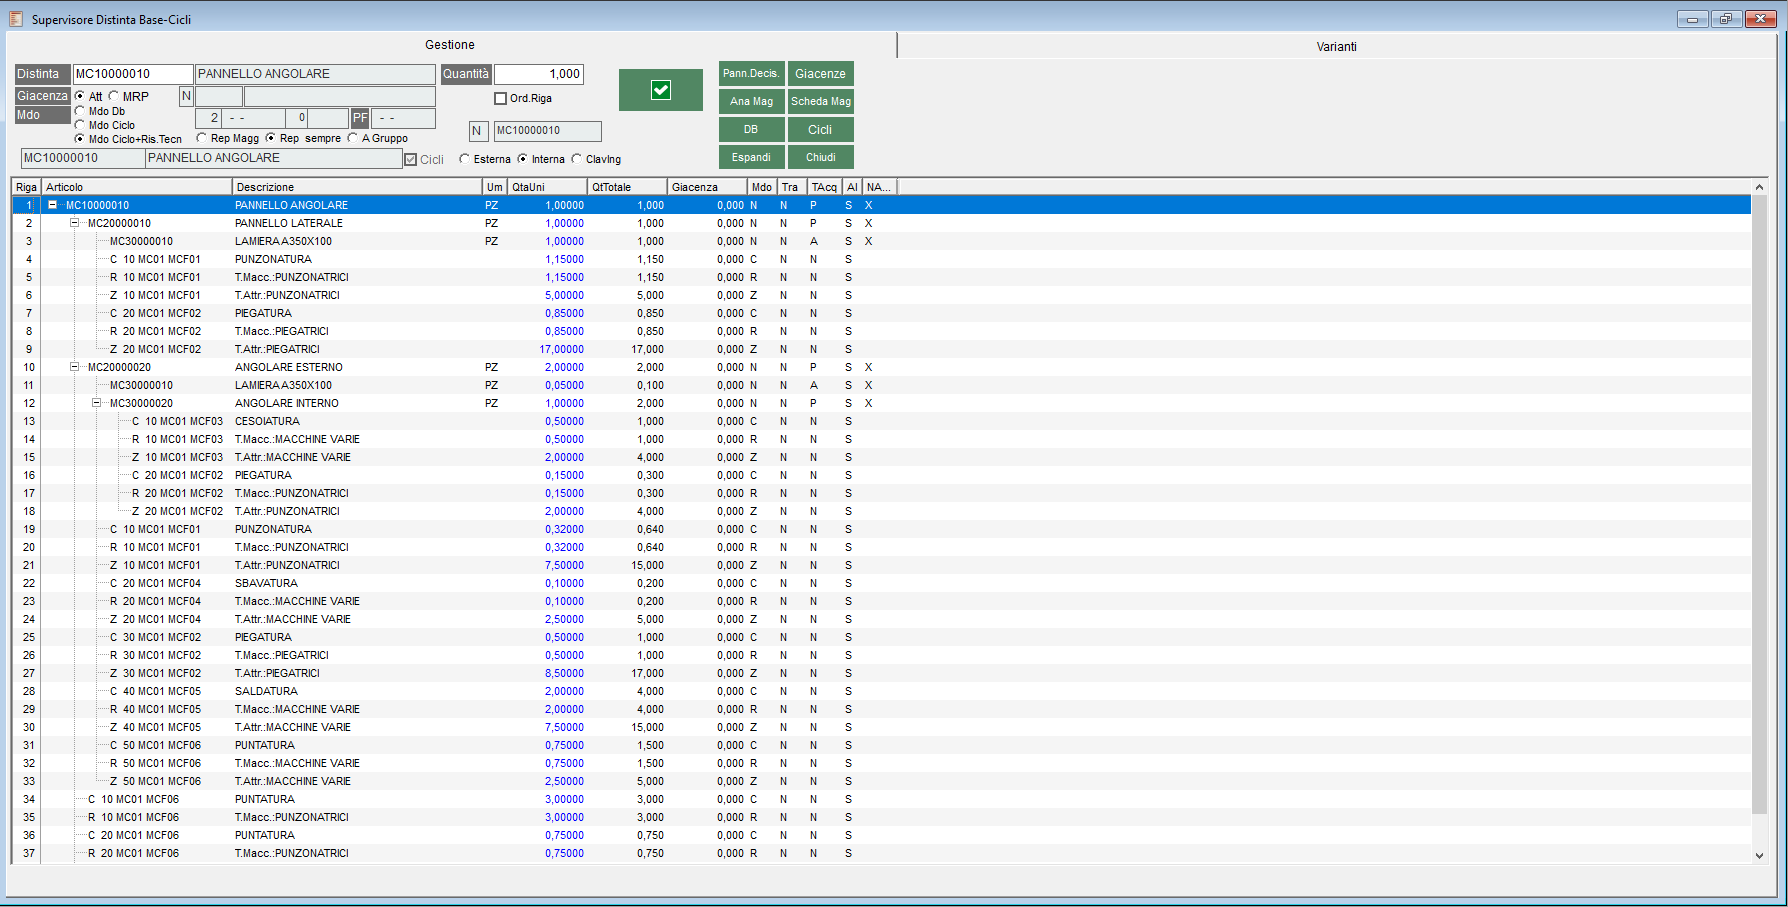1788x907 pixels.
Task: Collapse the MC30000020 Angolare Interno node
Action: tap(97, 403)
